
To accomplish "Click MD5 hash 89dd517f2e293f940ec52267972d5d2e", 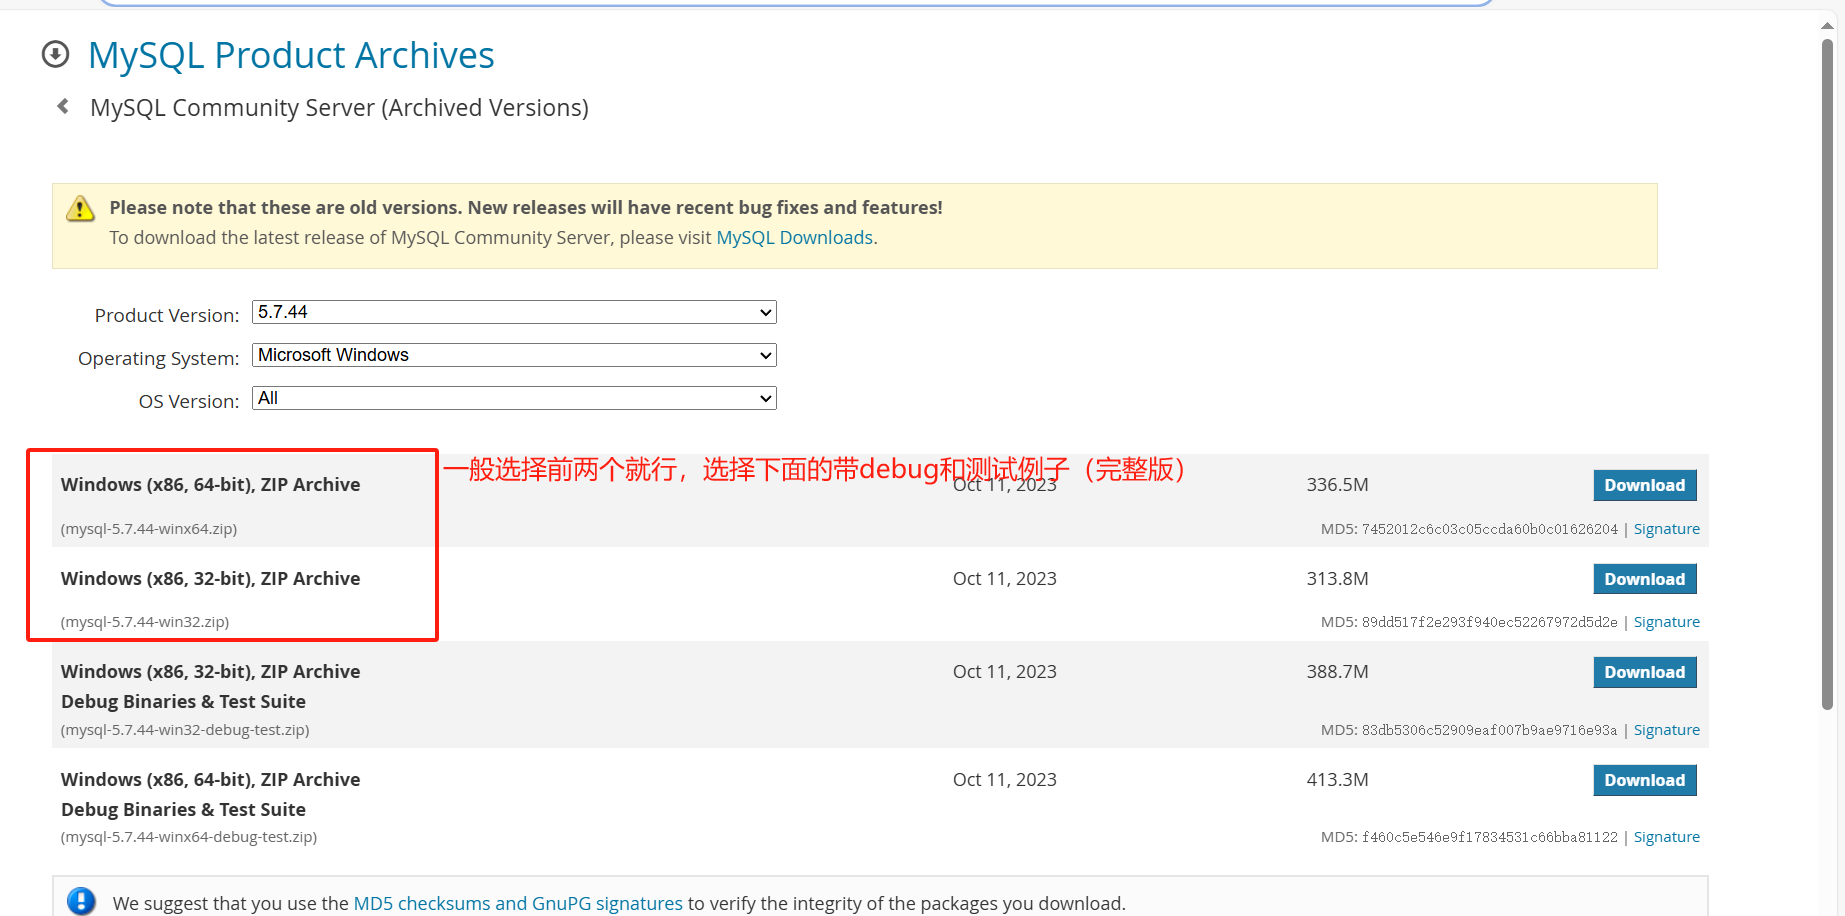I will pos(1489,622).
